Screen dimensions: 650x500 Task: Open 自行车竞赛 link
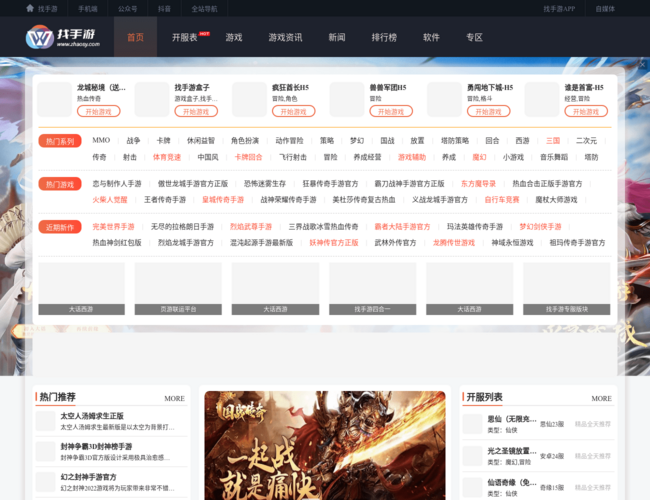coord(502,200)
